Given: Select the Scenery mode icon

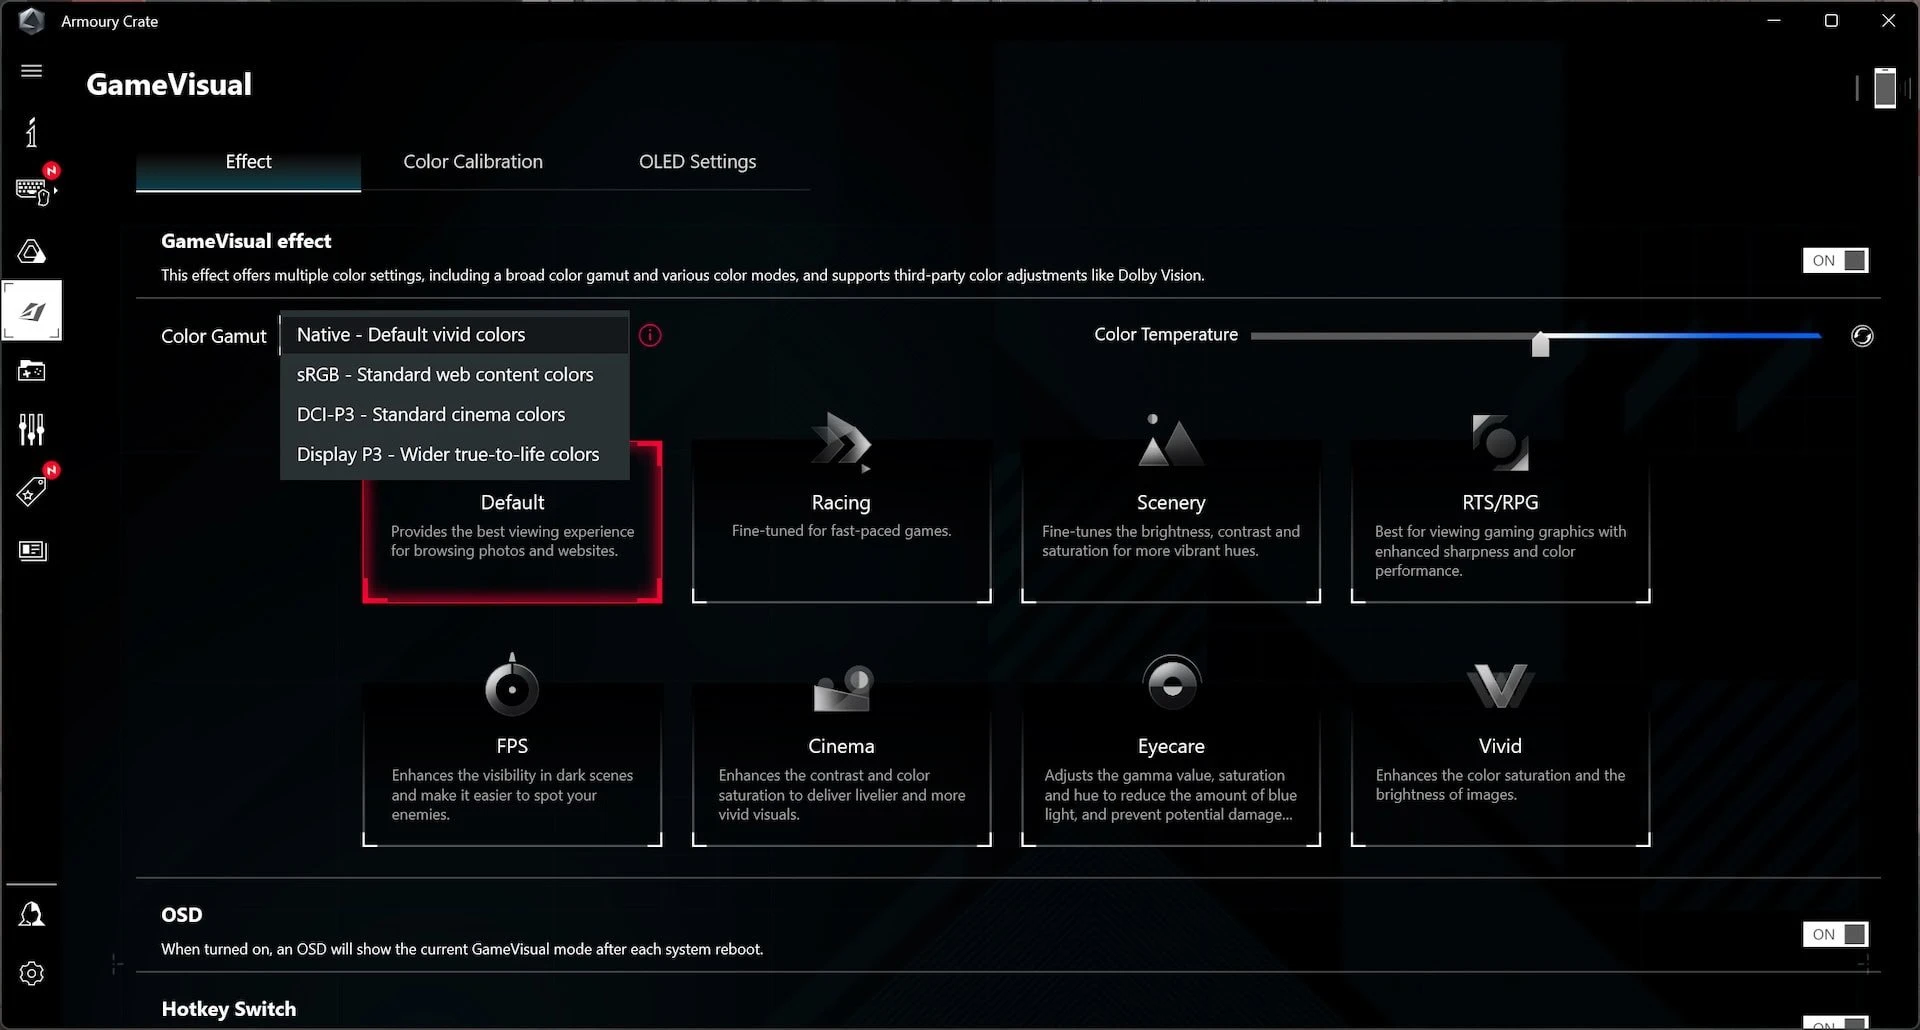Looking at the screenshot, I should point(1170,441).
